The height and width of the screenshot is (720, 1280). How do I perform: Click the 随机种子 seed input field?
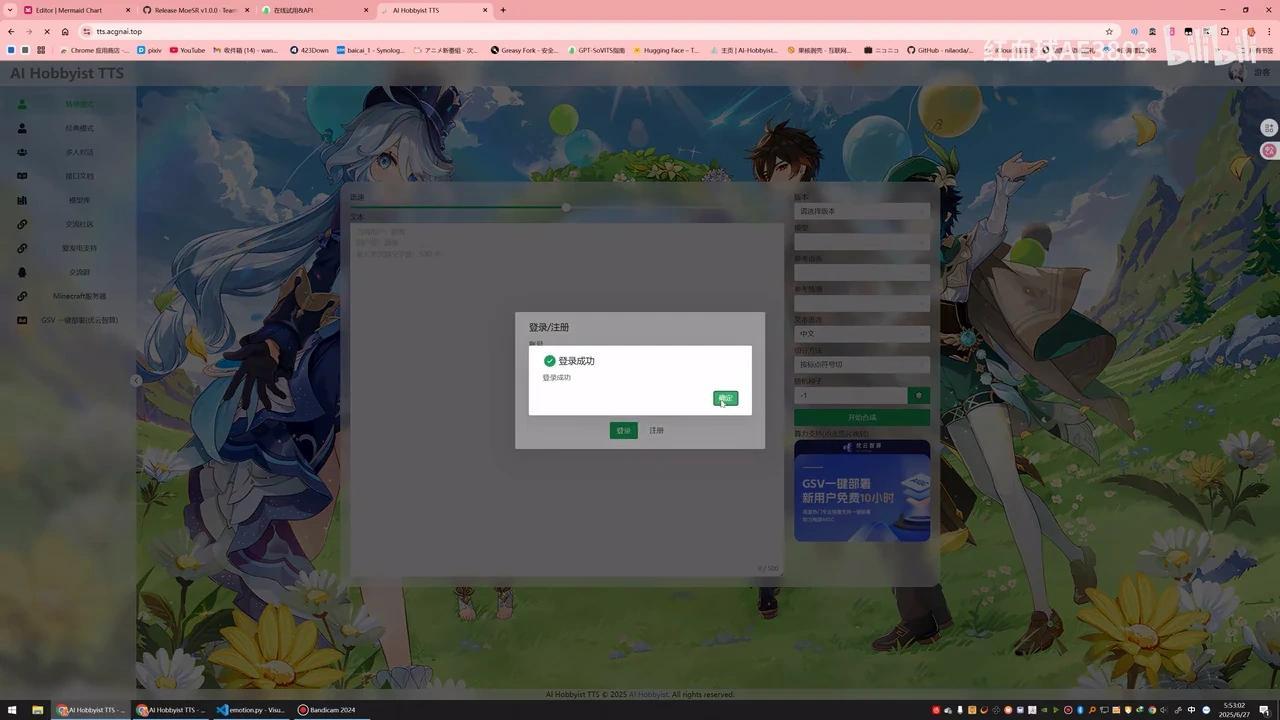pyautogui.click(x=850, y=395)
